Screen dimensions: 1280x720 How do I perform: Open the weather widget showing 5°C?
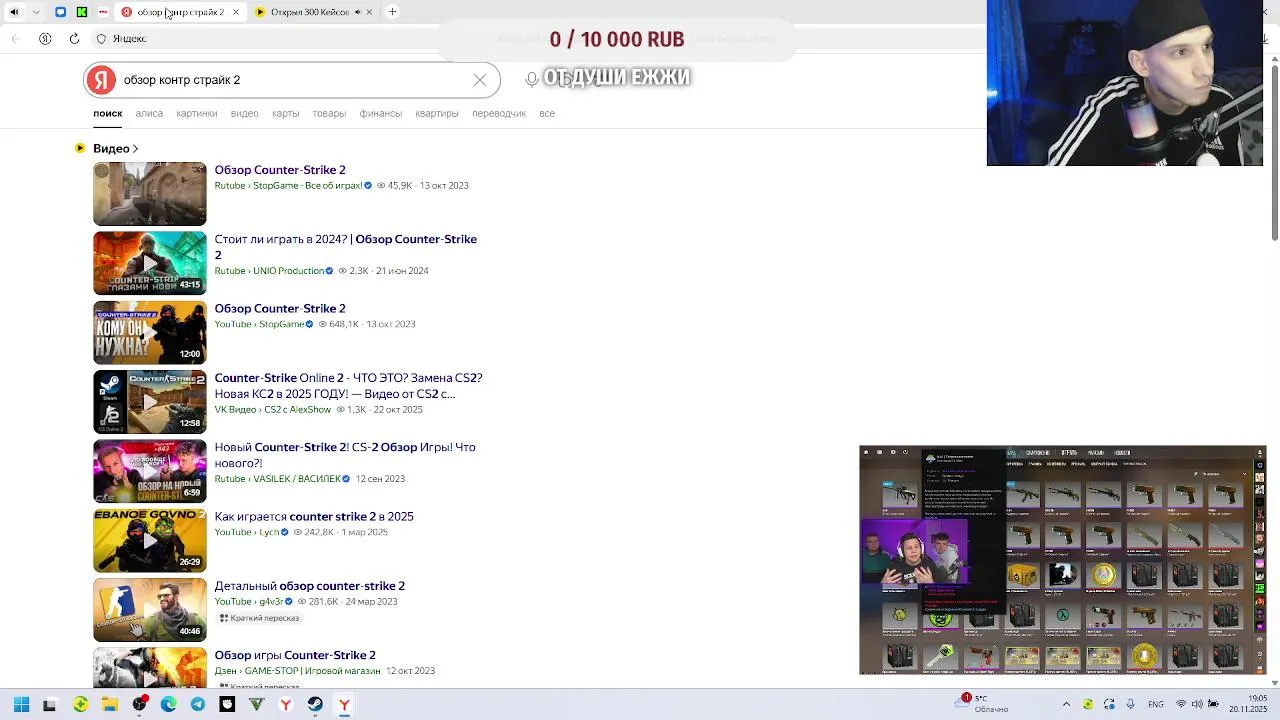point(982,704)
